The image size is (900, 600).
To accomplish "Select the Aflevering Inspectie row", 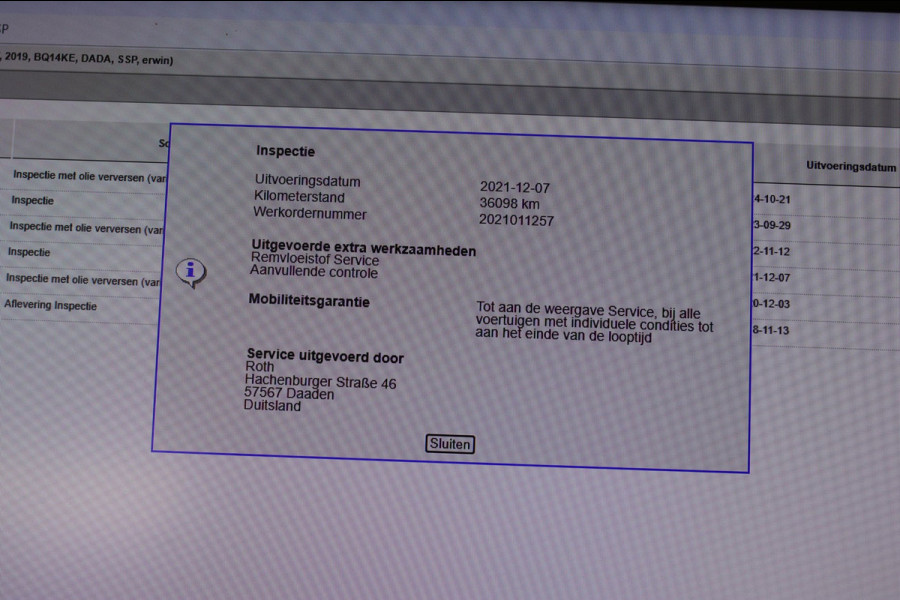I will tap(51, 305).
